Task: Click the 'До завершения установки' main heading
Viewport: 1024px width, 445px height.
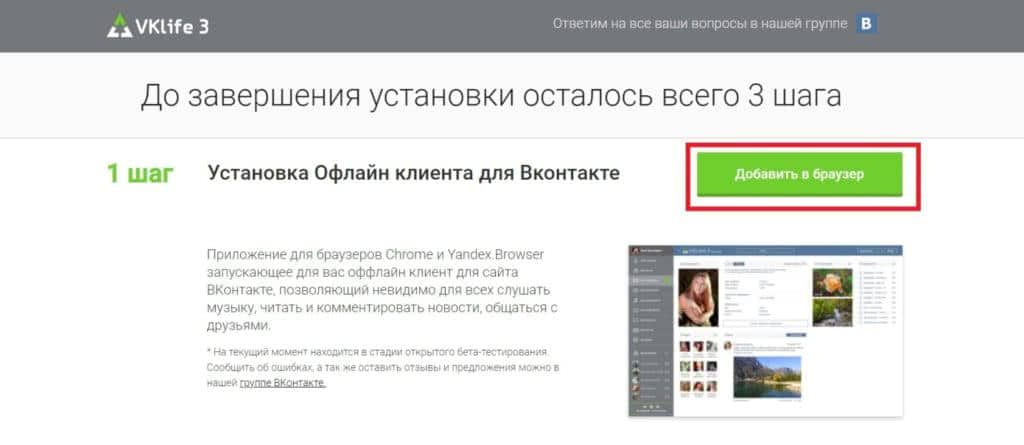Action: [491, 95]
